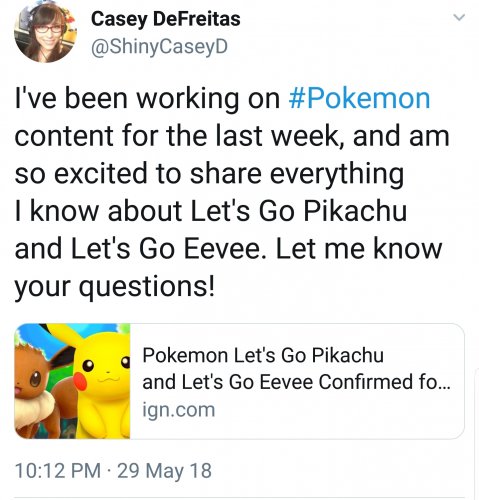Click the "content for the last week" line

[232, 136]
